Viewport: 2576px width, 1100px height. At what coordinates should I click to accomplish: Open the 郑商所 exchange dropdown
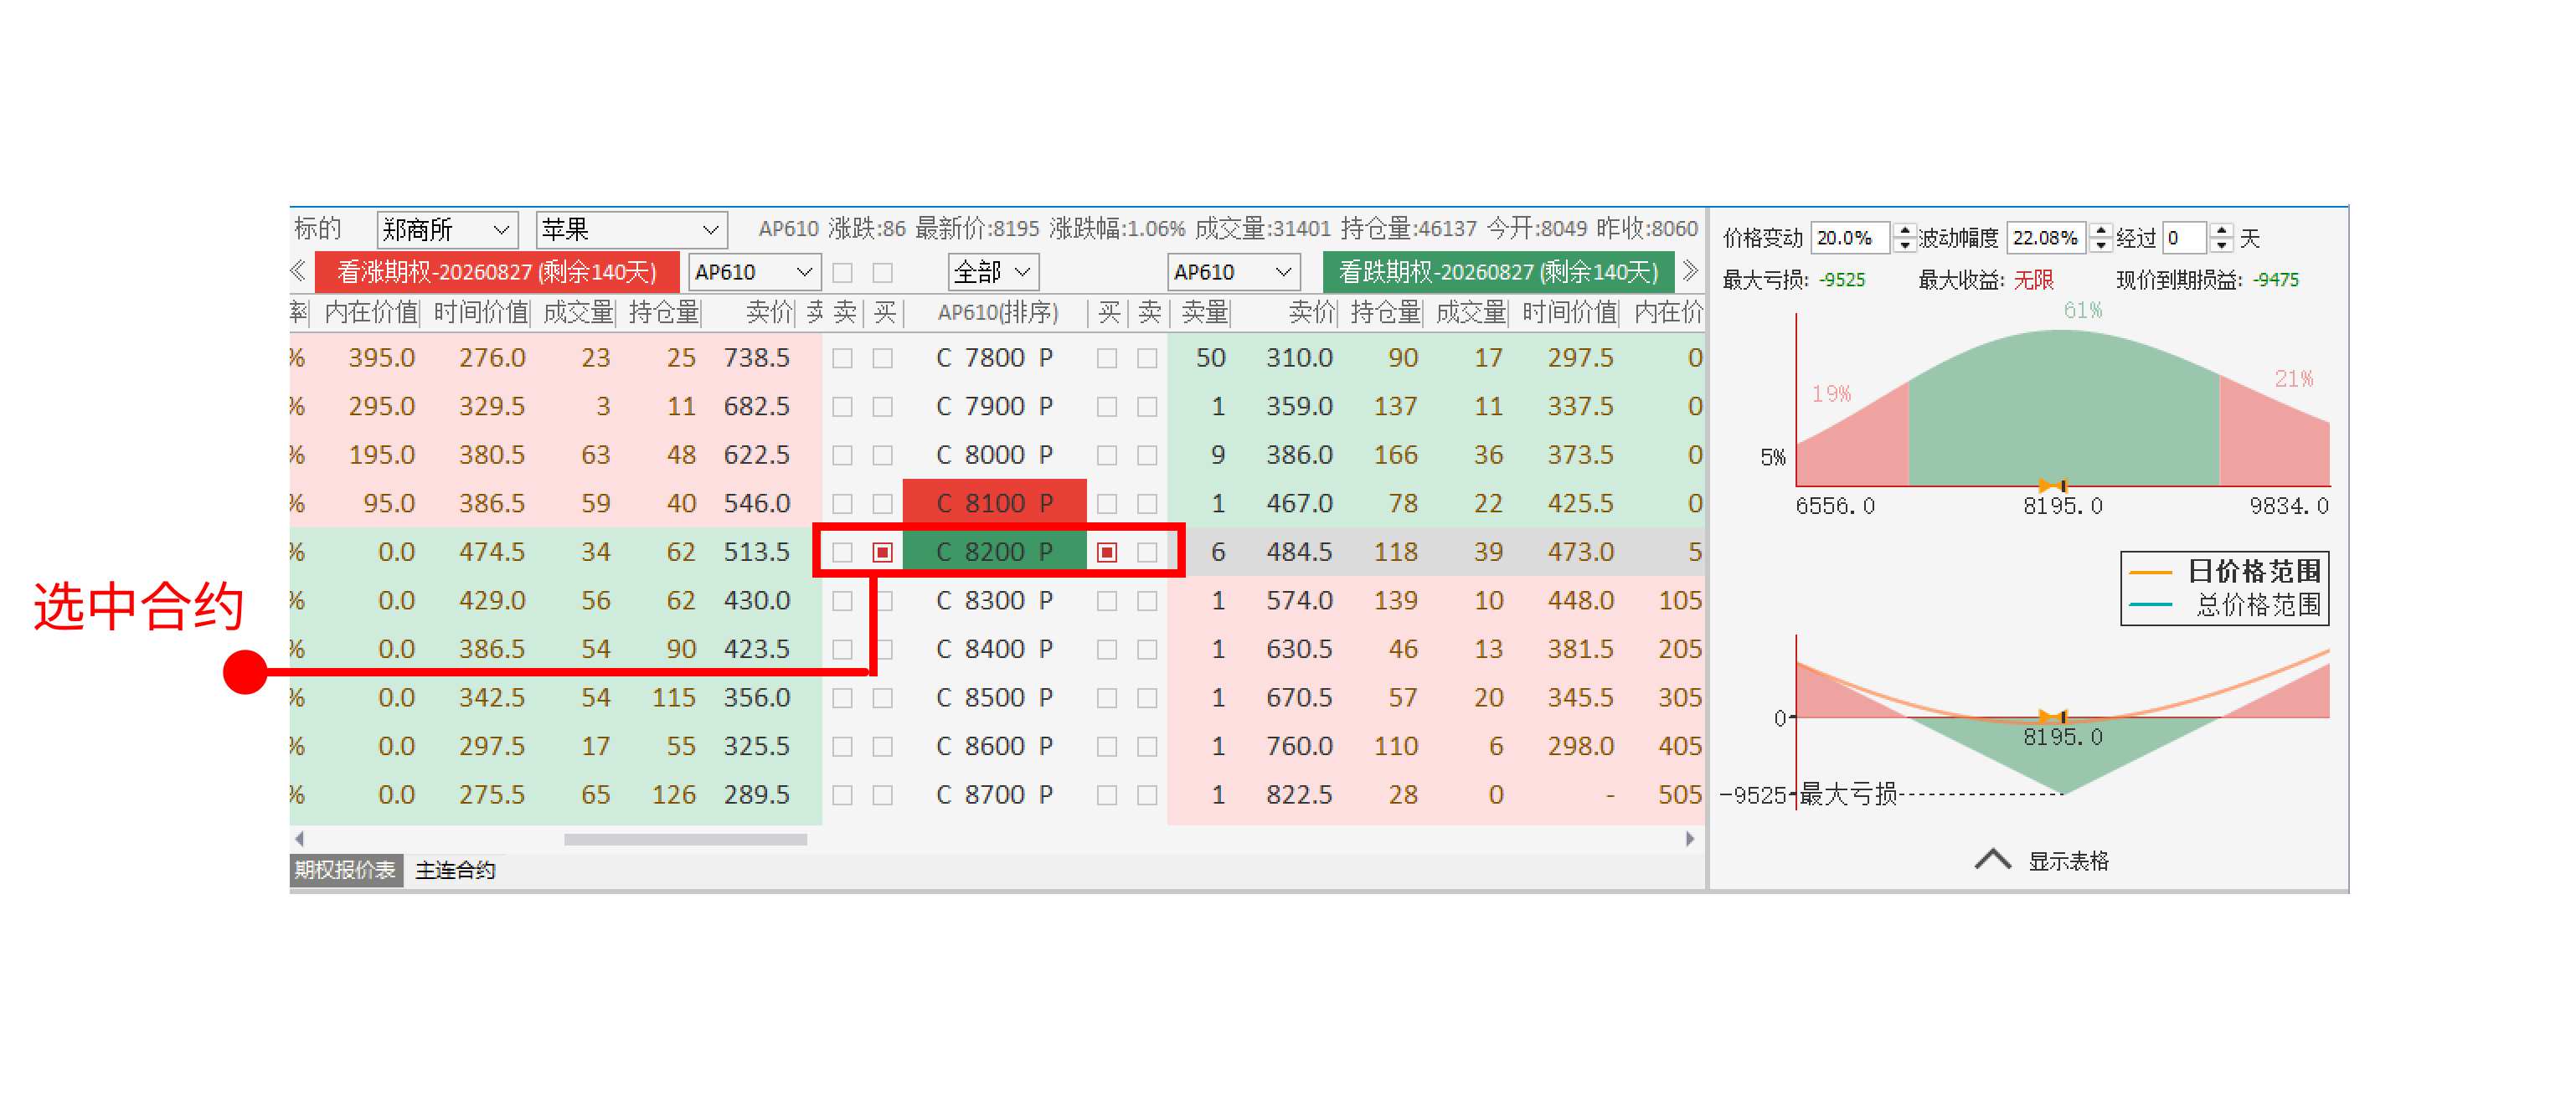(x=447, y=230)
